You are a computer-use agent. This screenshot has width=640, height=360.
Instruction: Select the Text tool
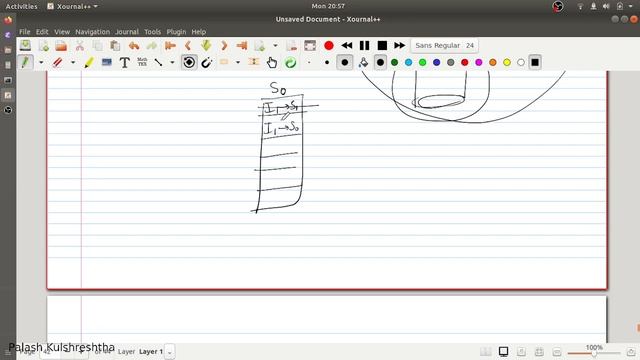tap(124, 62)
